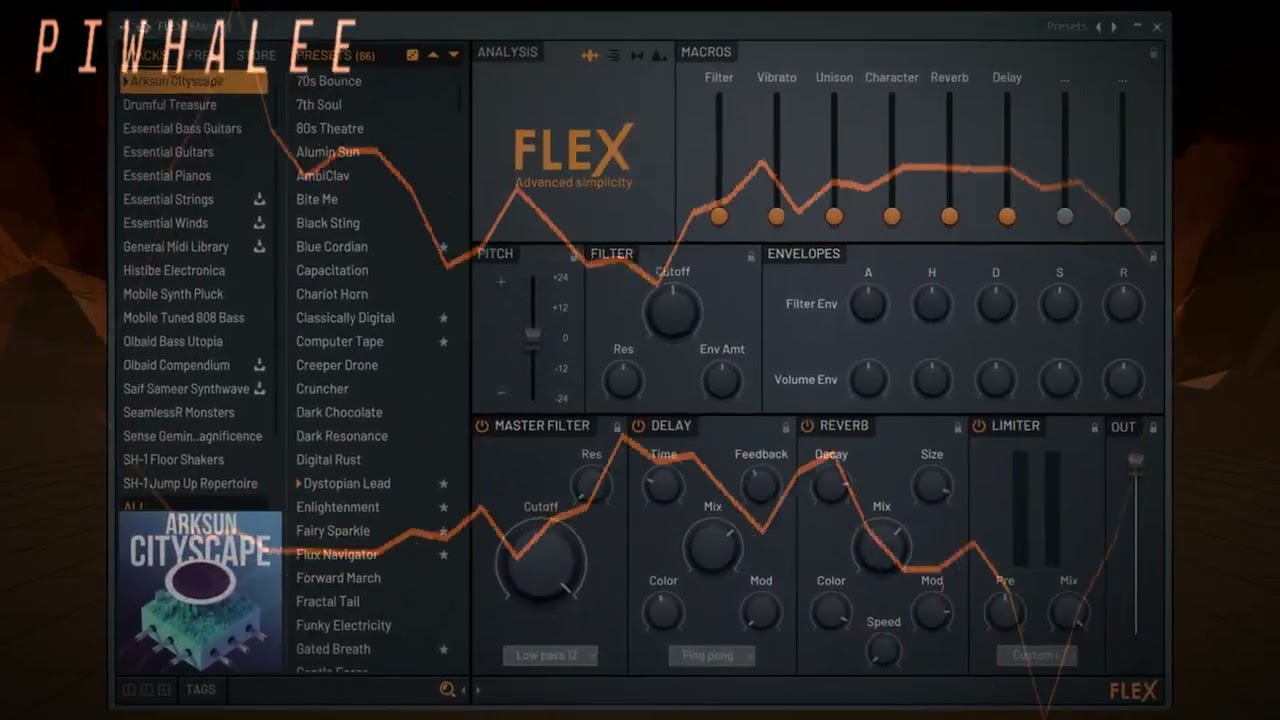This screenshot has width=1280, height=720.
Task: Favorite star for Computer Tape preset
Action: (x=443, y=341)
